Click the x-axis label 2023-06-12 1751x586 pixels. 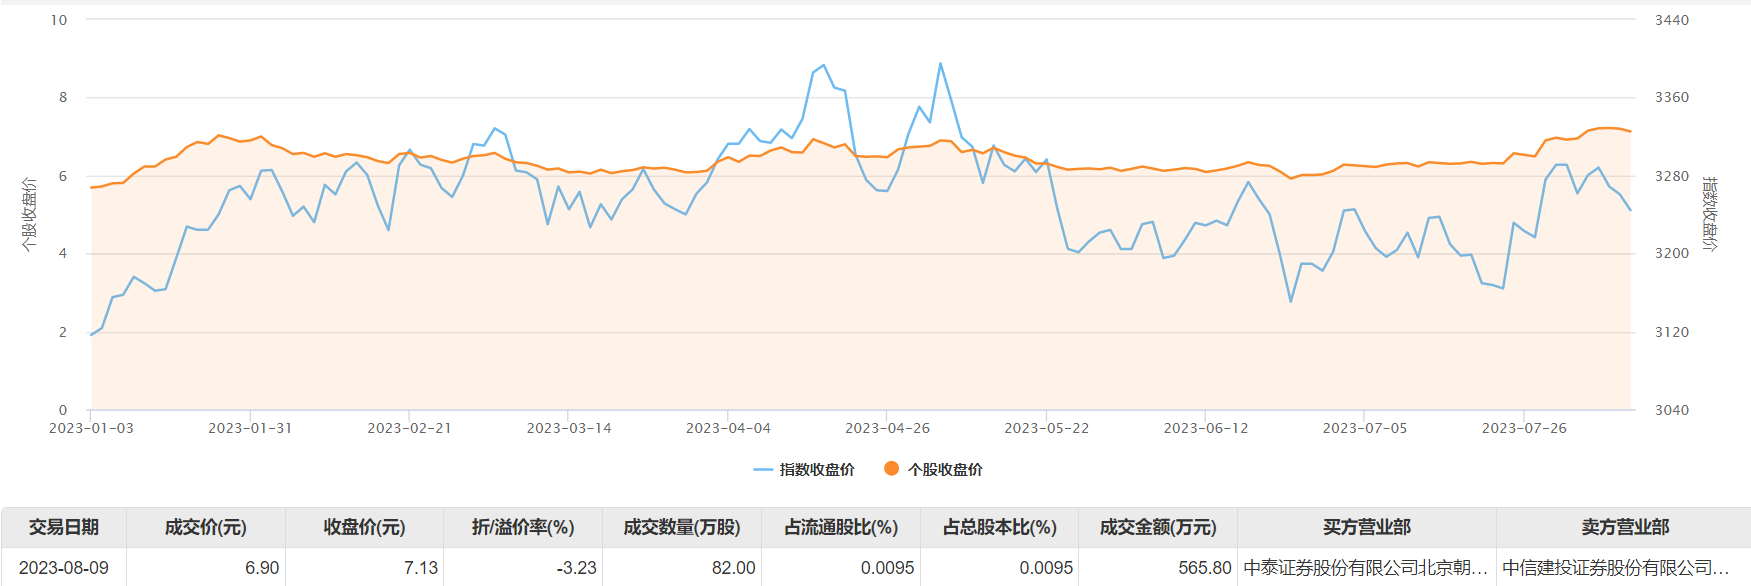click(1206, 428)
